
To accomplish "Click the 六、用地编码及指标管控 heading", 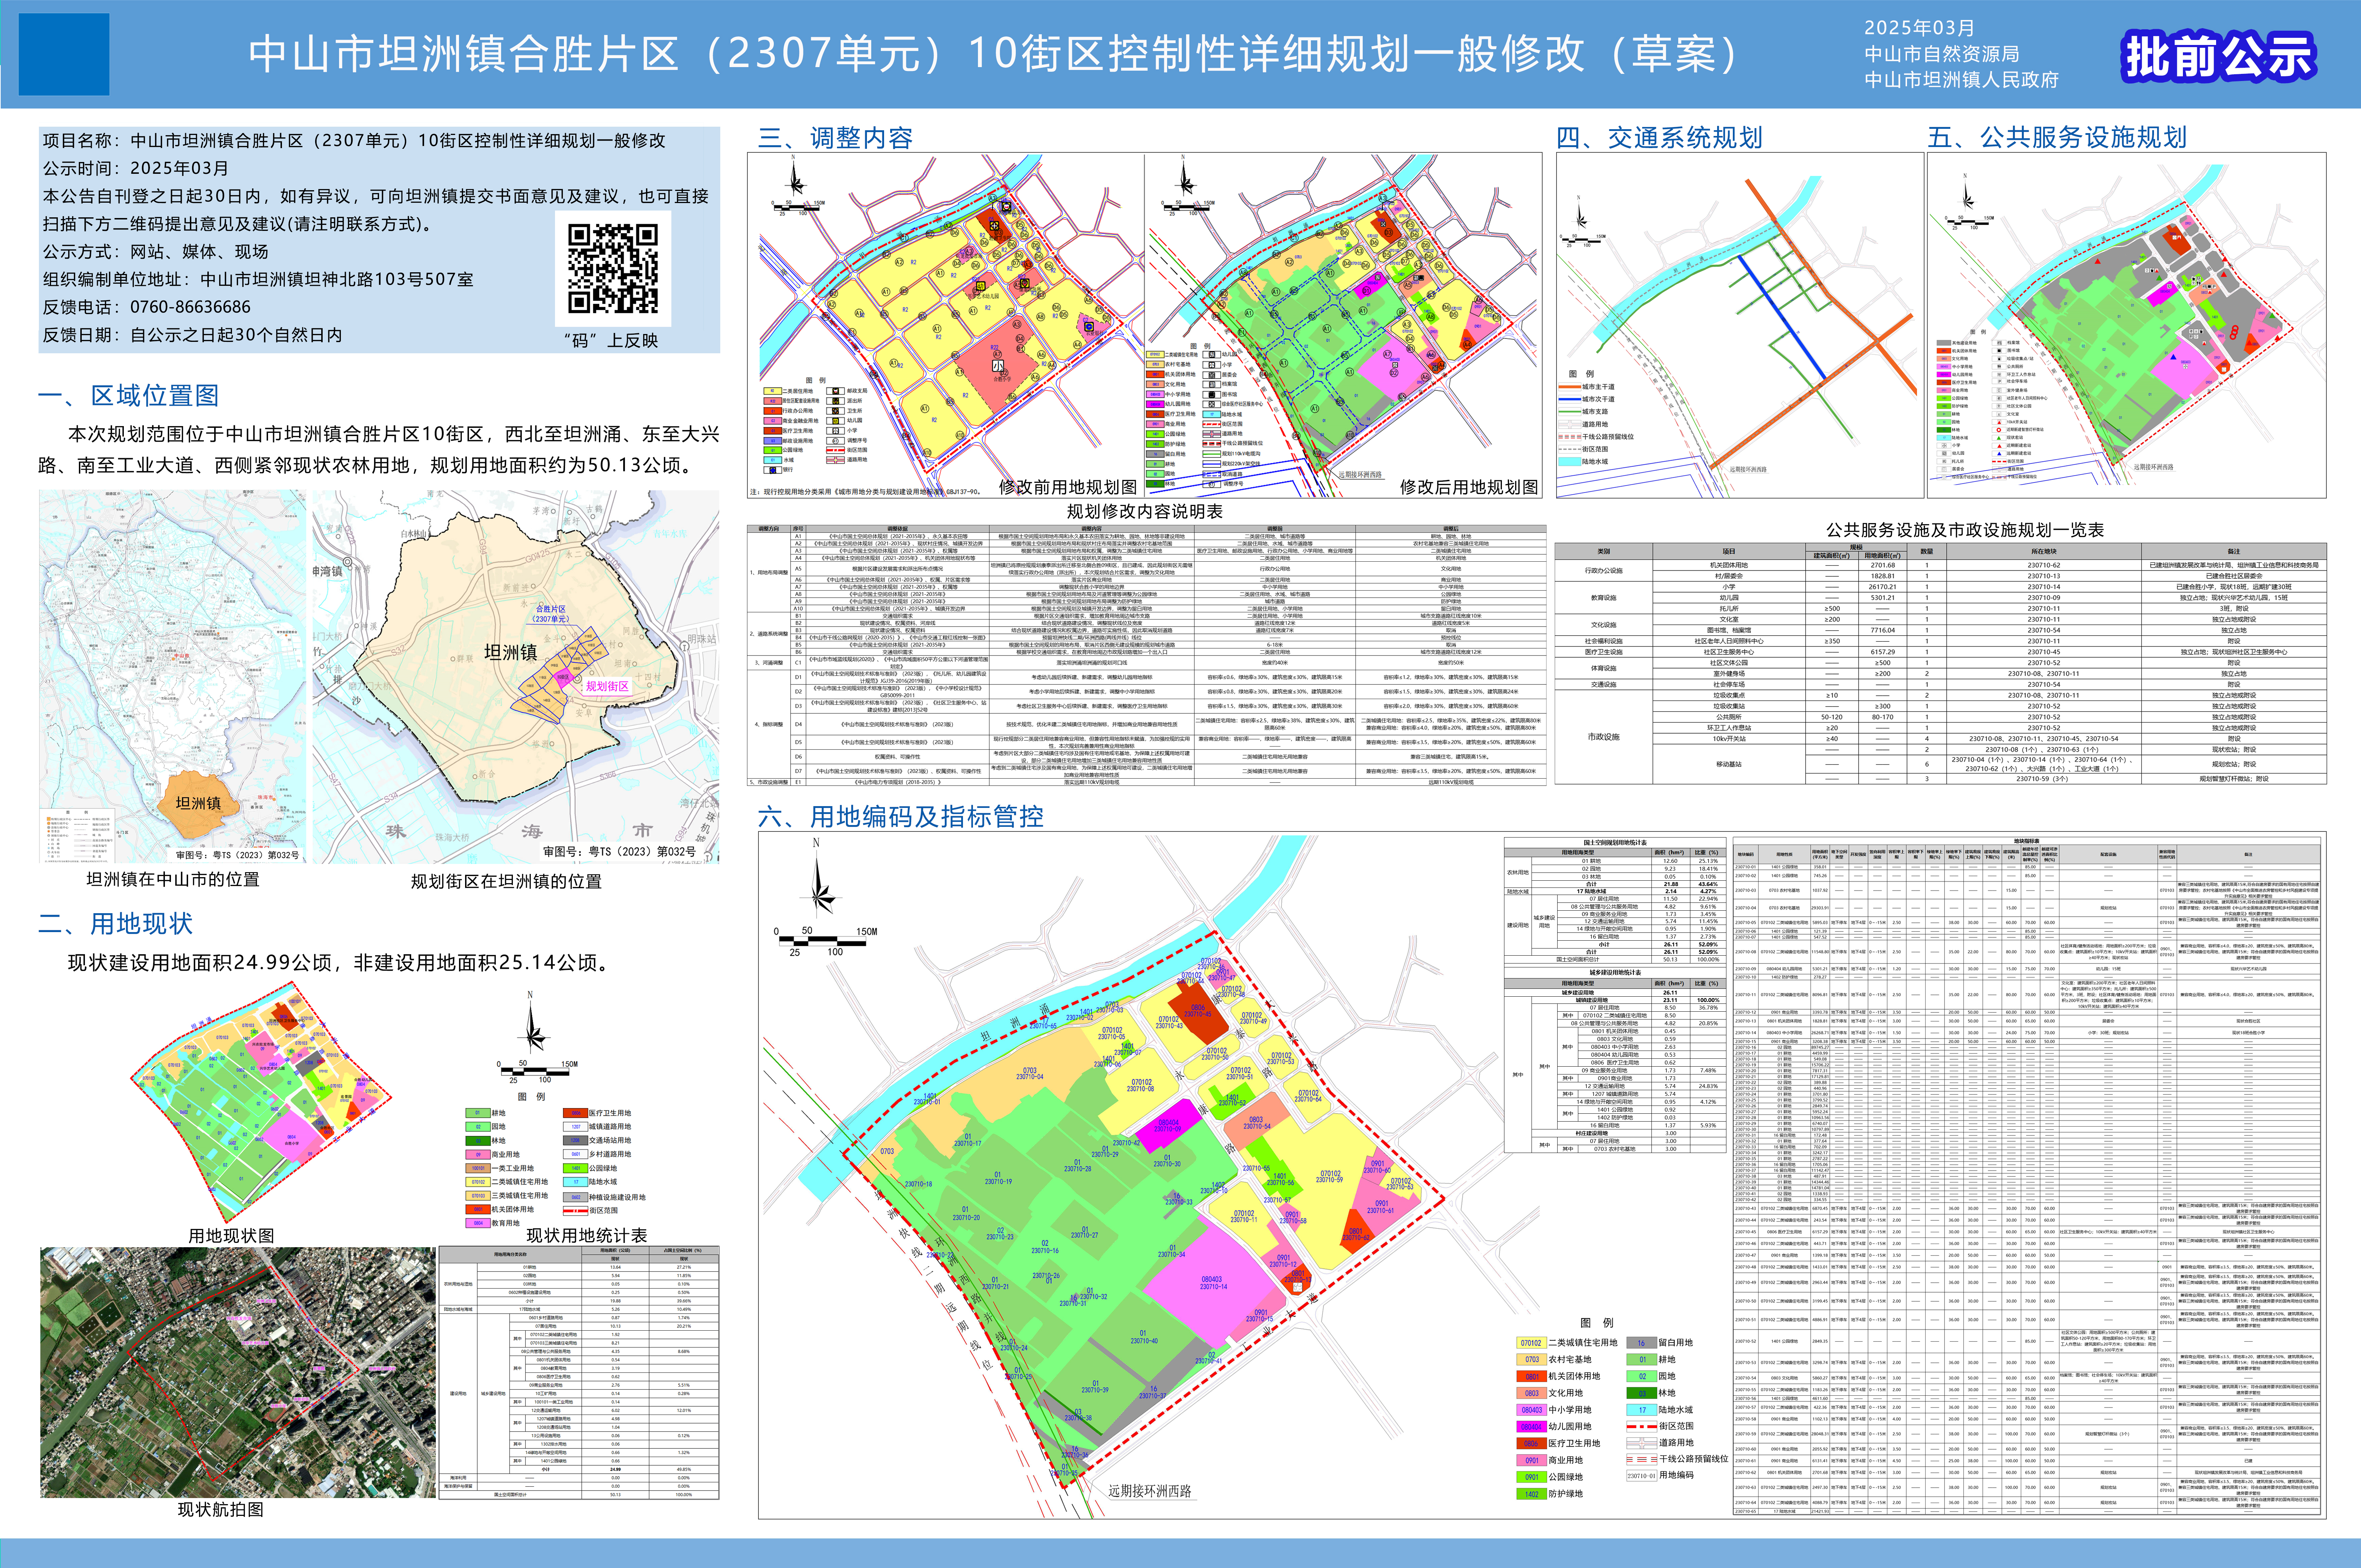I will click(x=900, y=817).
